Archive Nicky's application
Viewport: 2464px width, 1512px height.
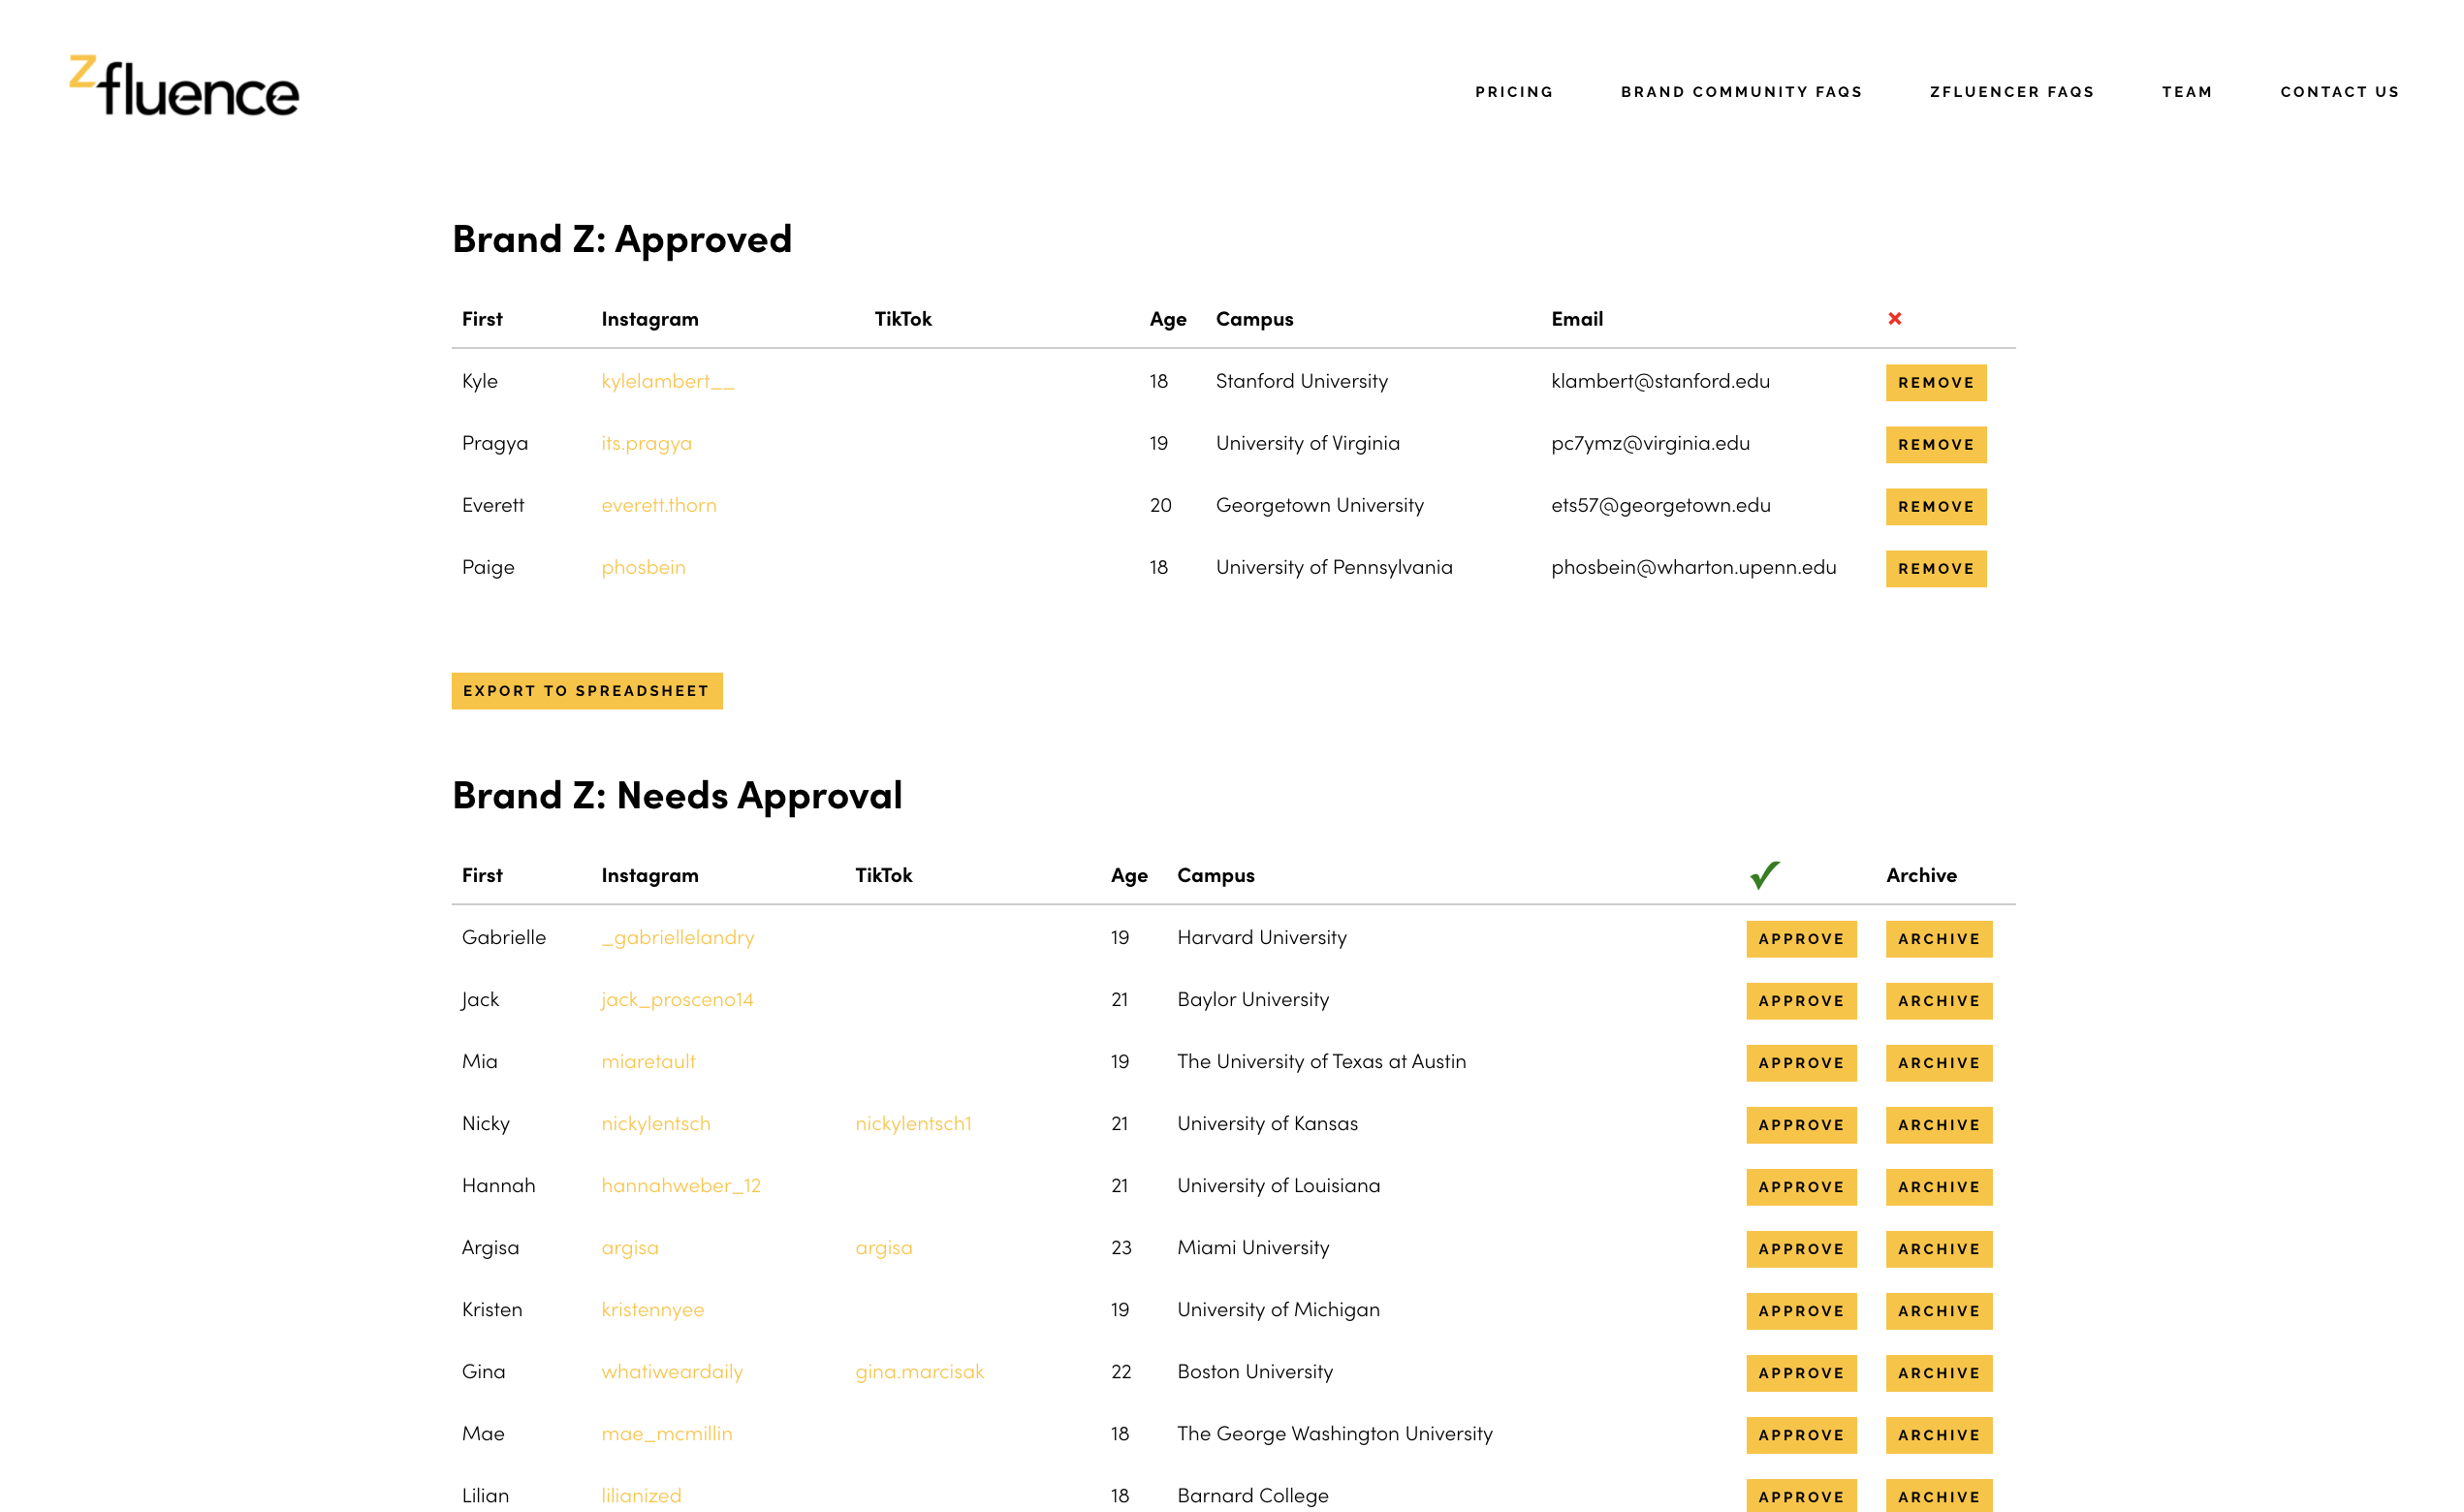[x=1939, y=1125]
